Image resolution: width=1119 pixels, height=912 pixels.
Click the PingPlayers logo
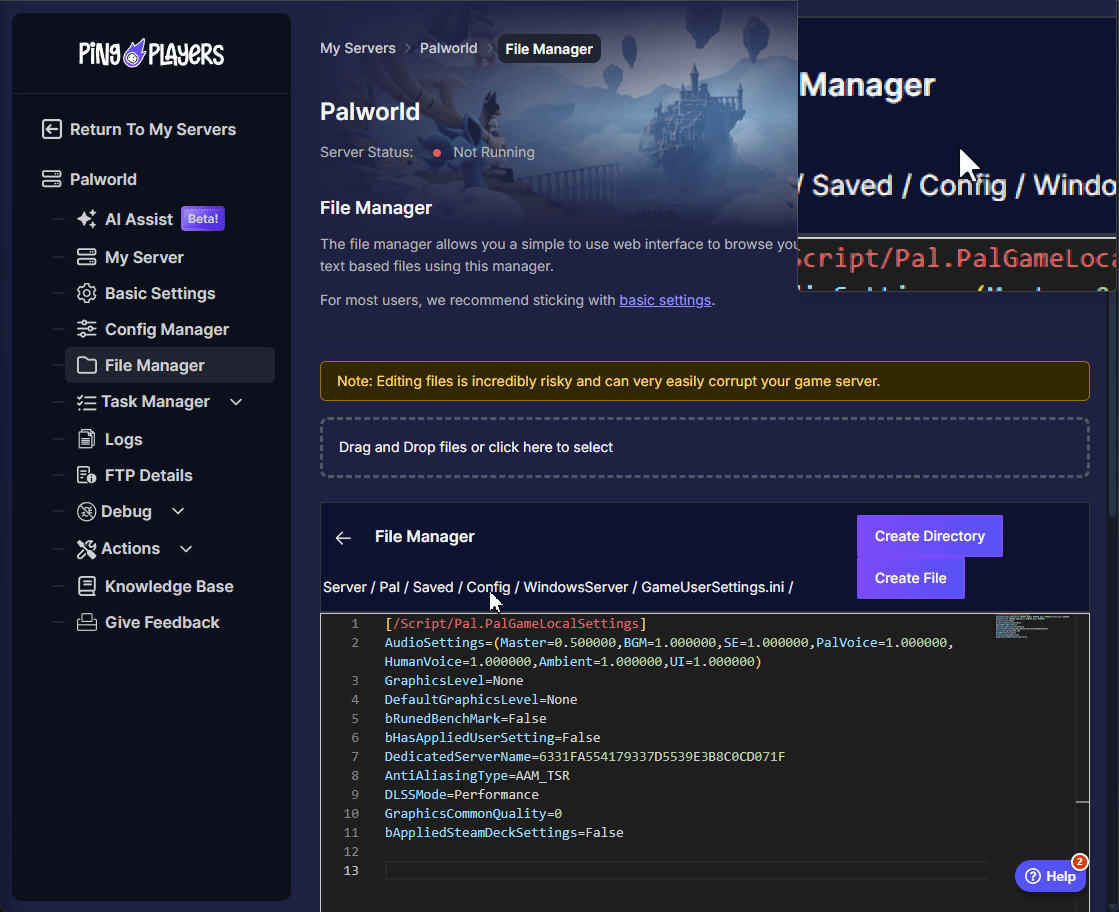(x=151, y=54)
